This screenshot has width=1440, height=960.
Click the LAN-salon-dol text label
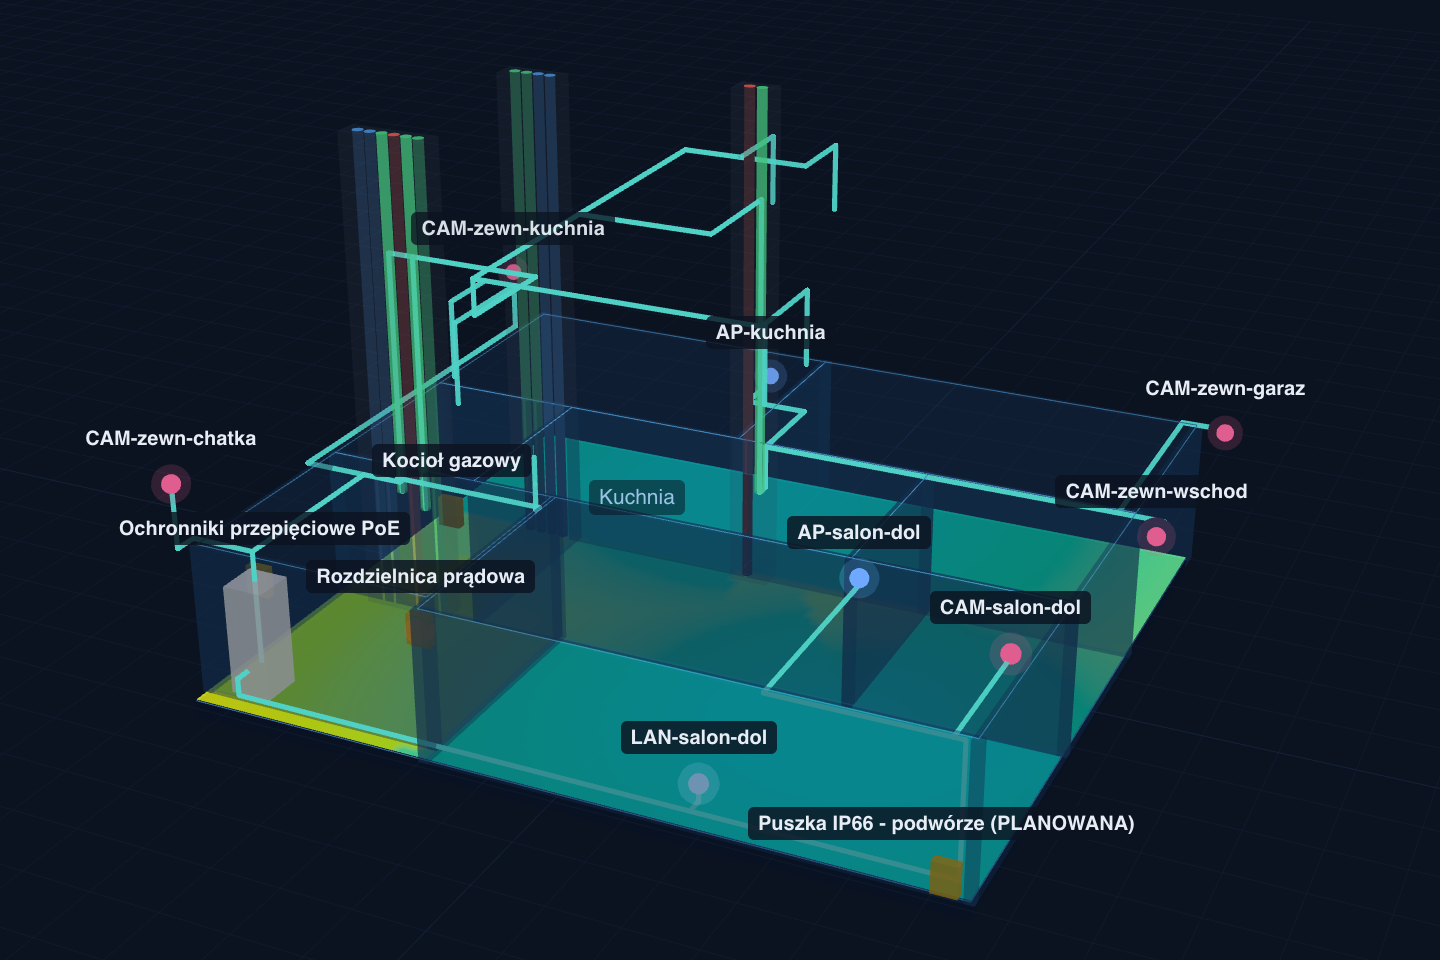[699, 737]
